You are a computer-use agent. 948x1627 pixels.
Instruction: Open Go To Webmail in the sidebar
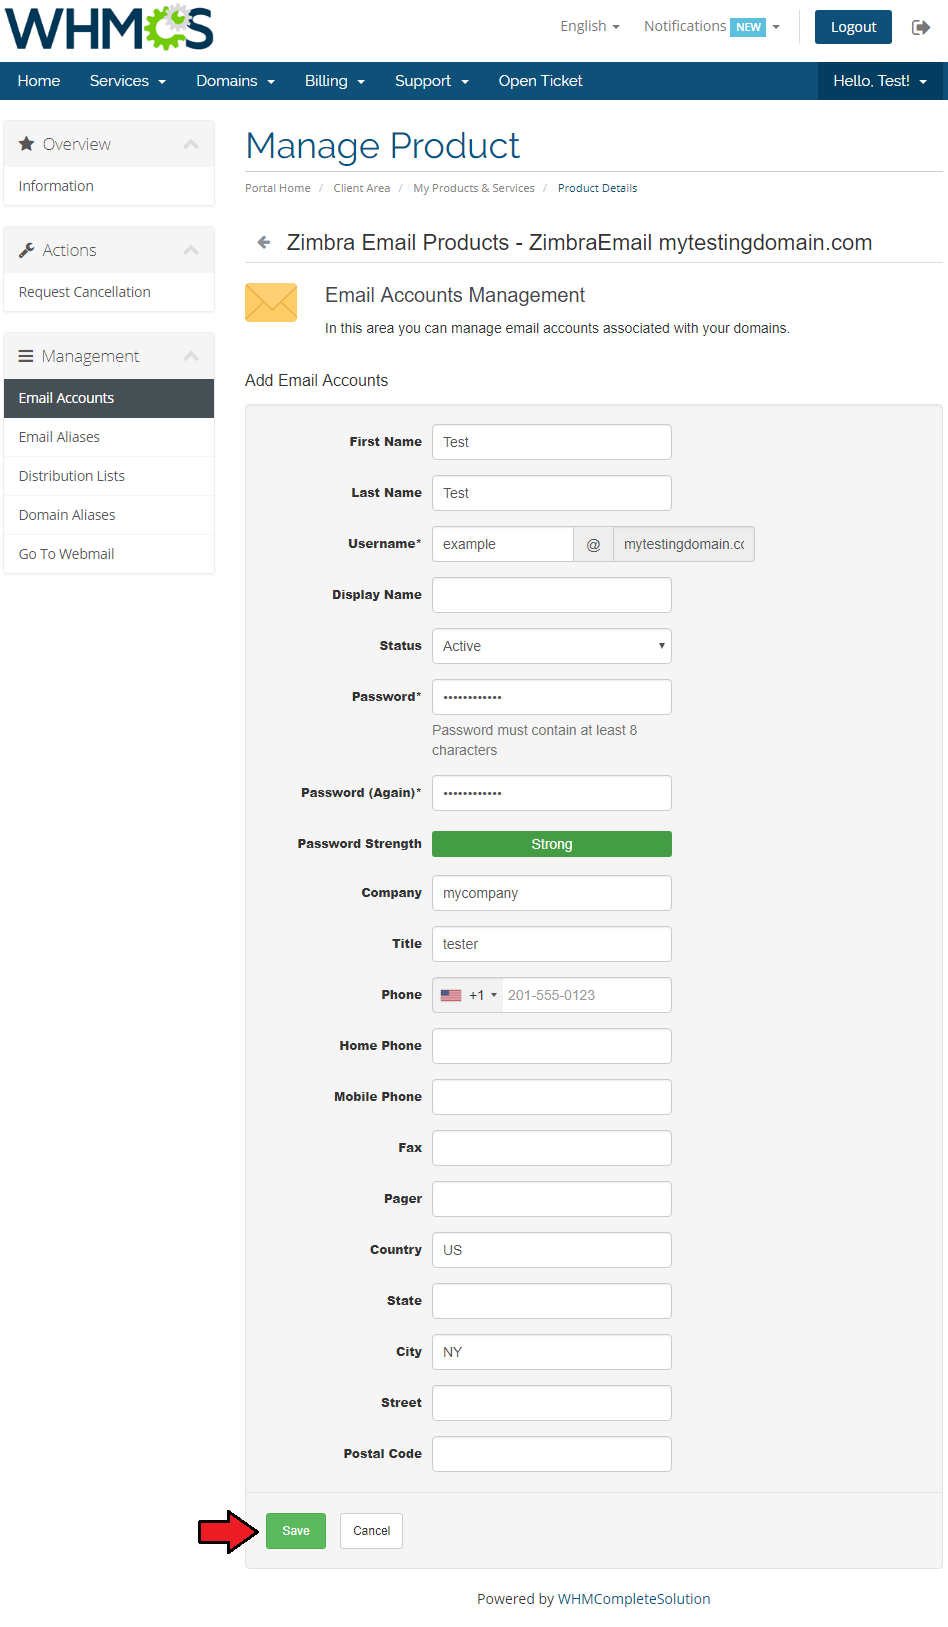tap(109, 554)
